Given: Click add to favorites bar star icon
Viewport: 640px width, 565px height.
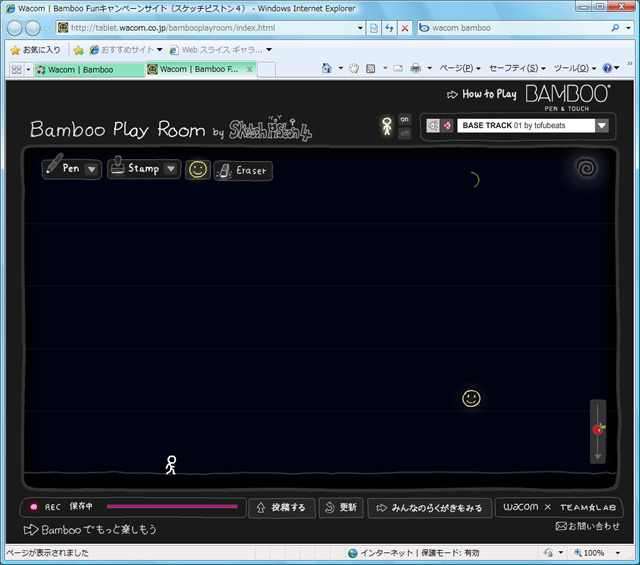Looking at the screenshot, I should pos(78,50).
